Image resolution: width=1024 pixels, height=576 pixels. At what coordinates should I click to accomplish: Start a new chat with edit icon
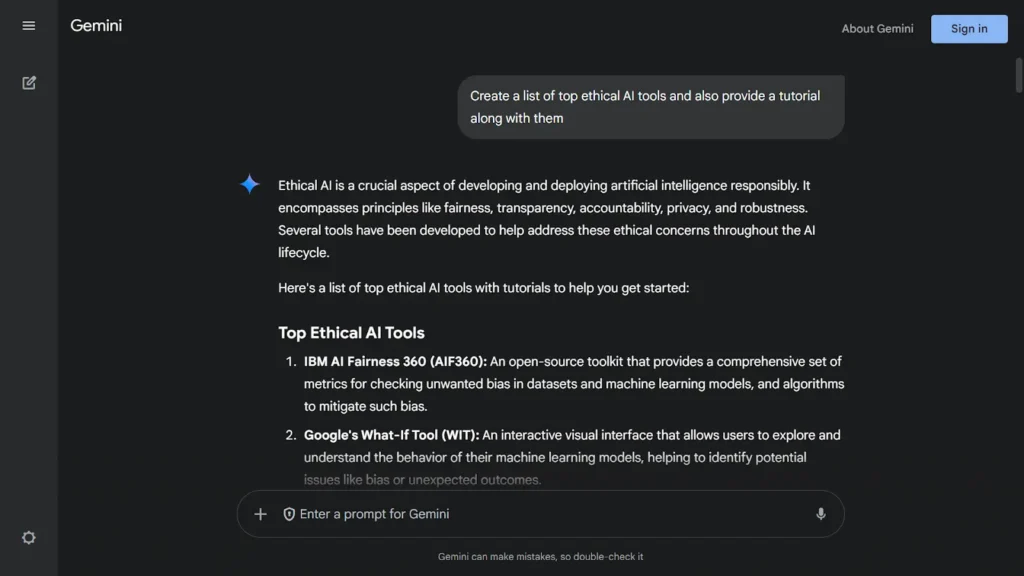29,83
